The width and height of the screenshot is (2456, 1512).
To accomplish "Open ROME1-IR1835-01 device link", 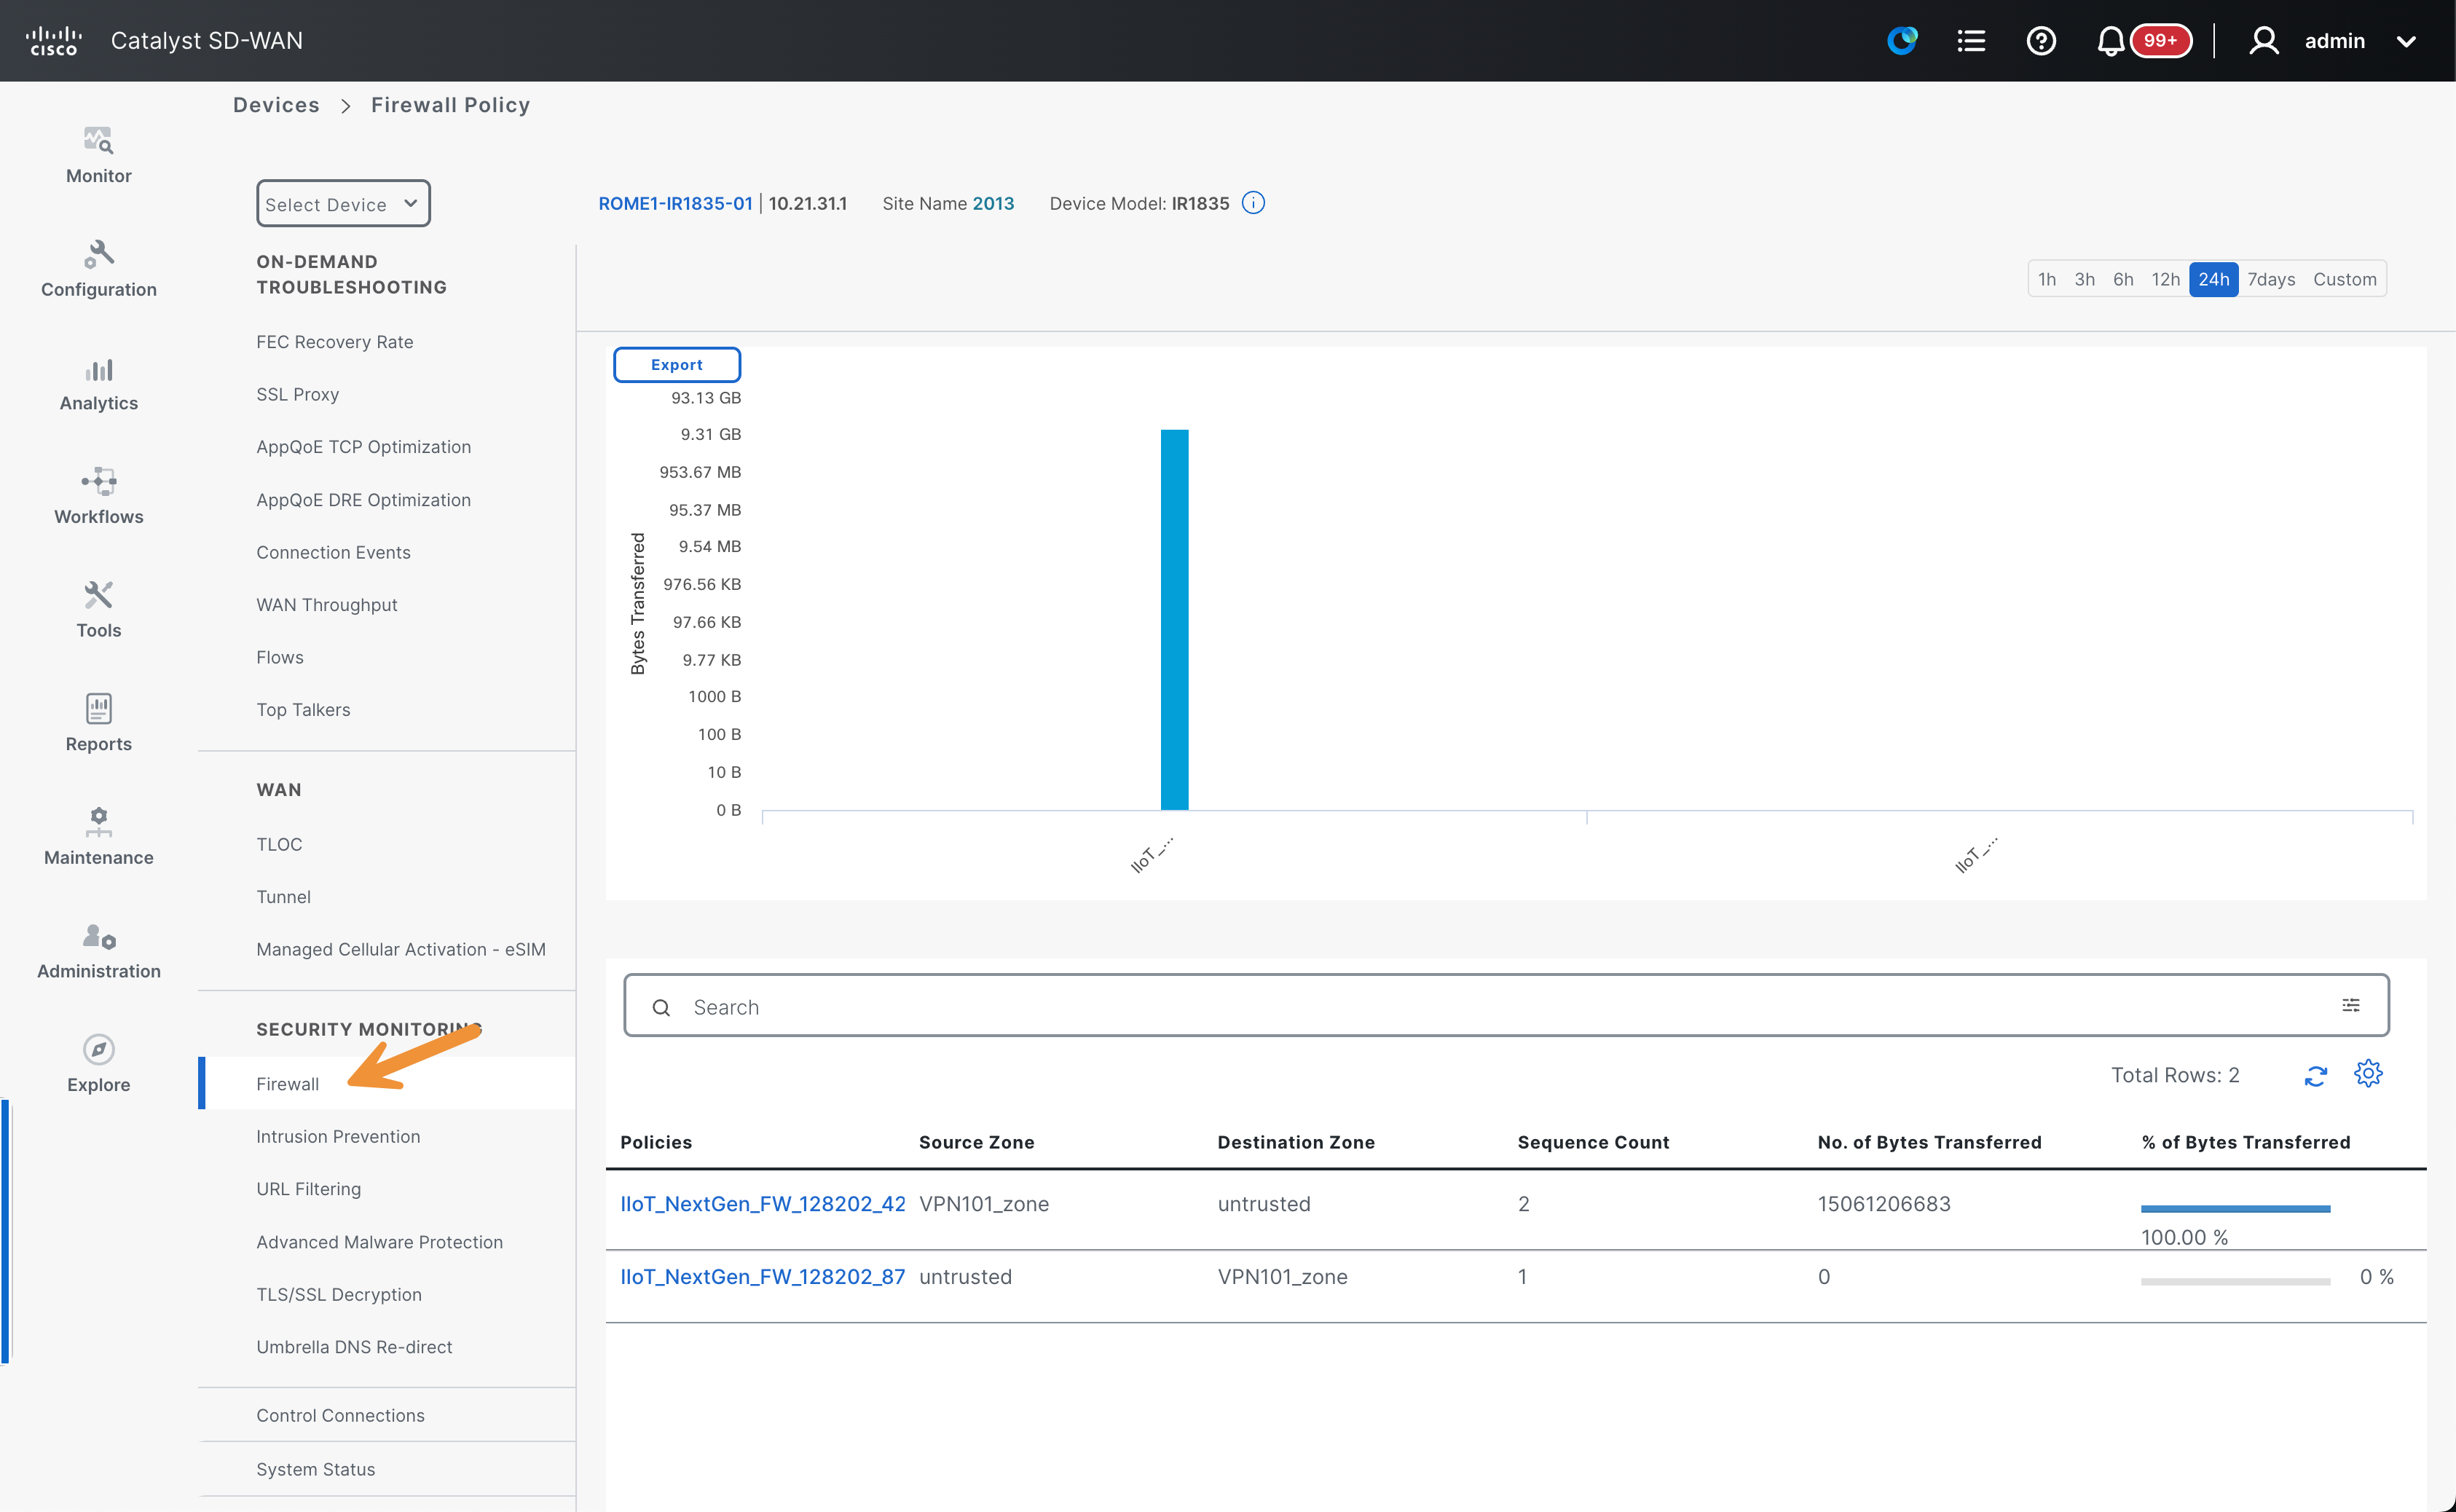I will tap(675, 203).
